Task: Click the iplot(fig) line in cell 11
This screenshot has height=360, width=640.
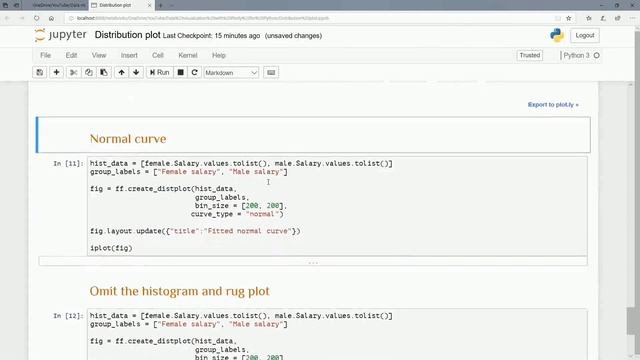Action: coord(111,248)
